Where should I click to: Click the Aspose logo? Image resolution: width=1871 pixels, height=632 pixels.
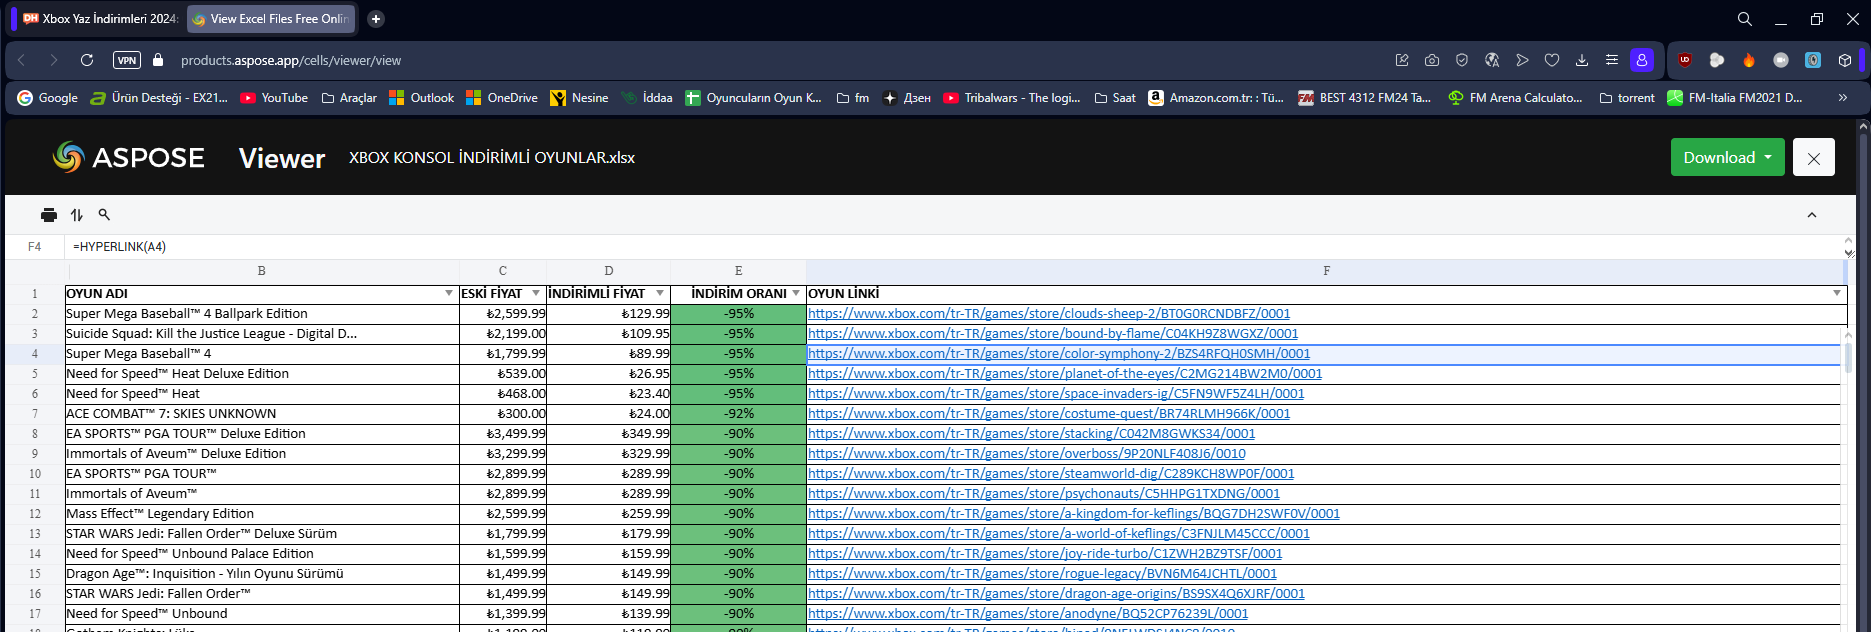pos(129,157)
